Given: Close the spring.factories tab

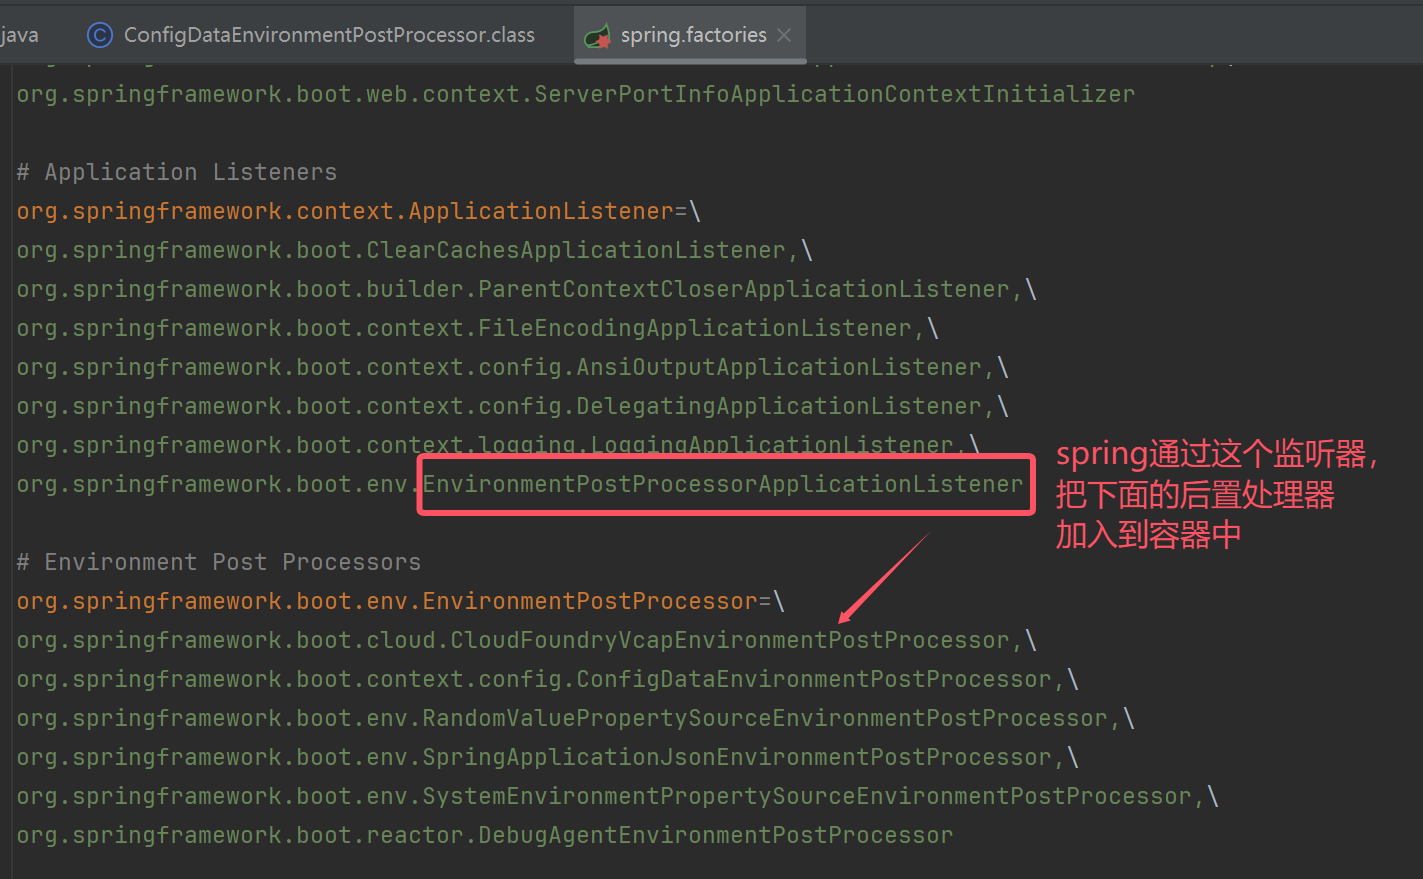Looking at the screenshot, I should tap(785, 35).
